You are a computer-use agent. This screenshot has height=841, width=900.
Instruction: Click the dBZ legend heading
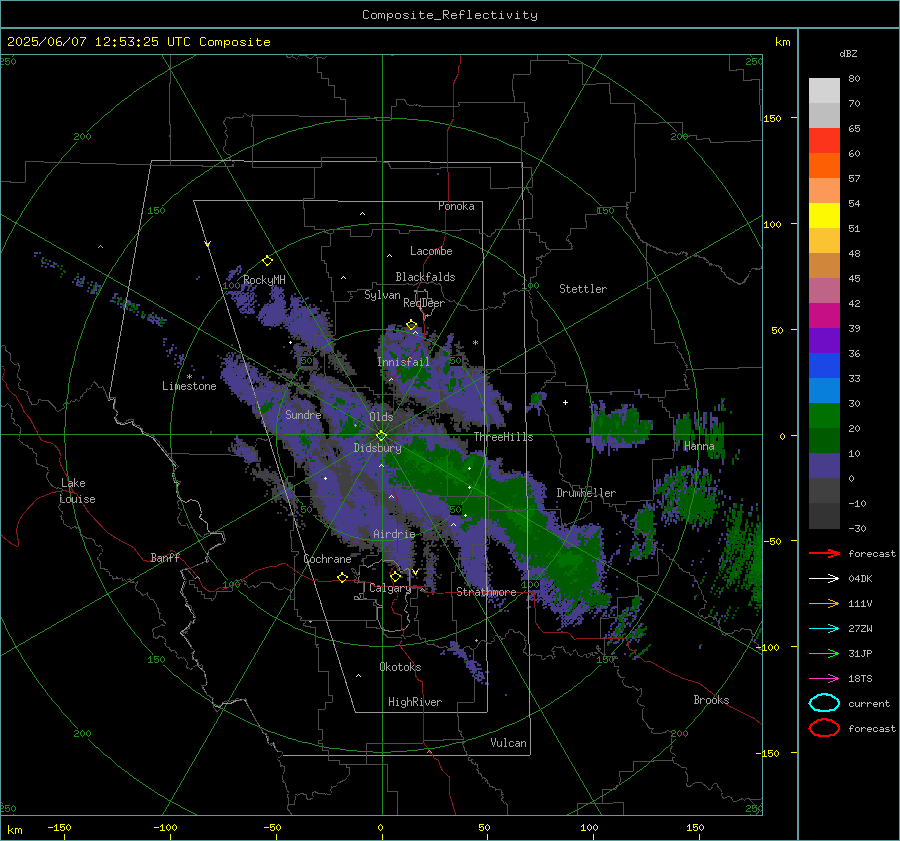(848, 53)
